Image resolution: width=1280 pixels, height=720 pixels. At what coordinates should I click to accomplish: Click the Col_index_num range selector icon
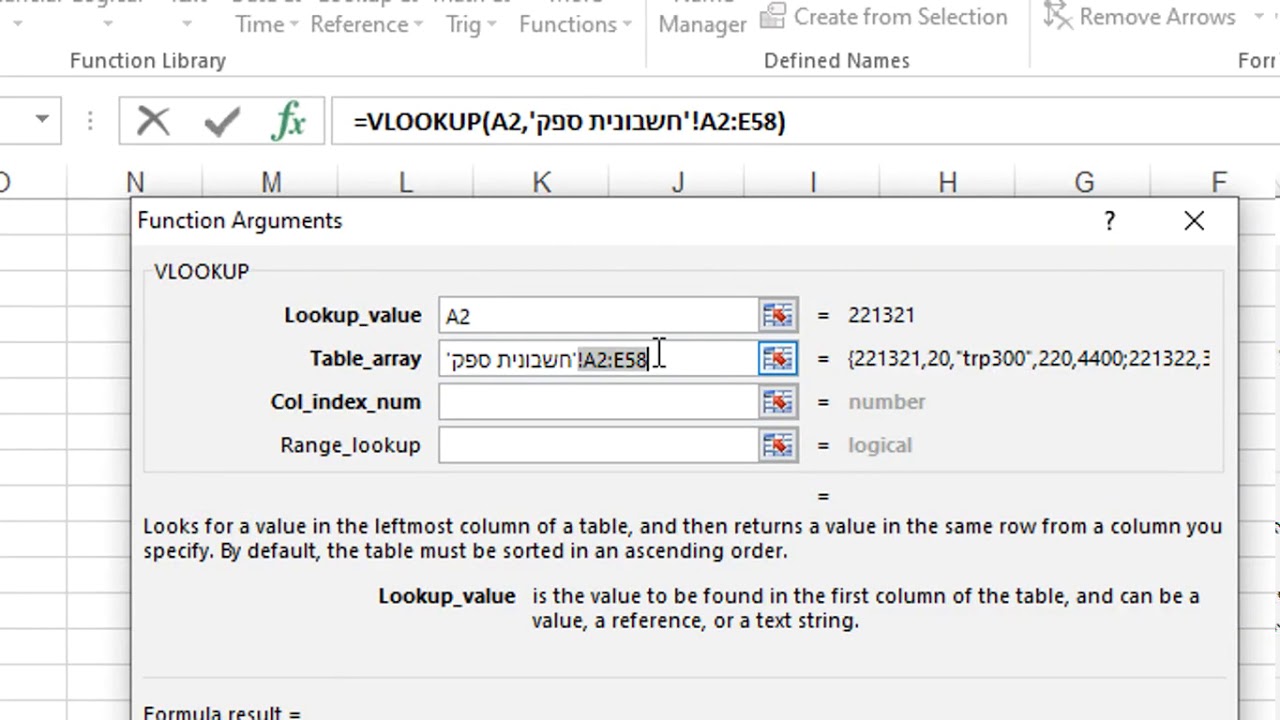(x=778, y=402)
